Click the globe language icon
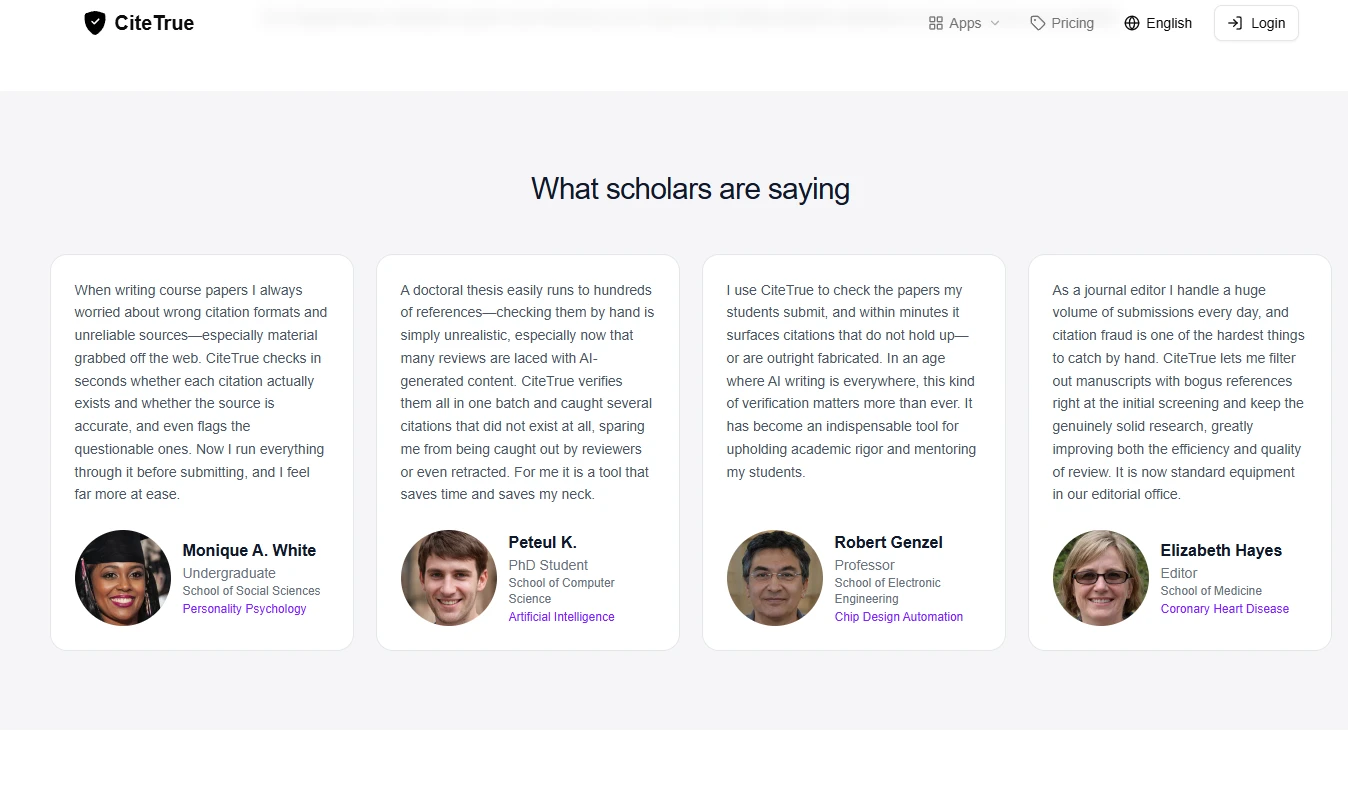 coord(1132,23)
